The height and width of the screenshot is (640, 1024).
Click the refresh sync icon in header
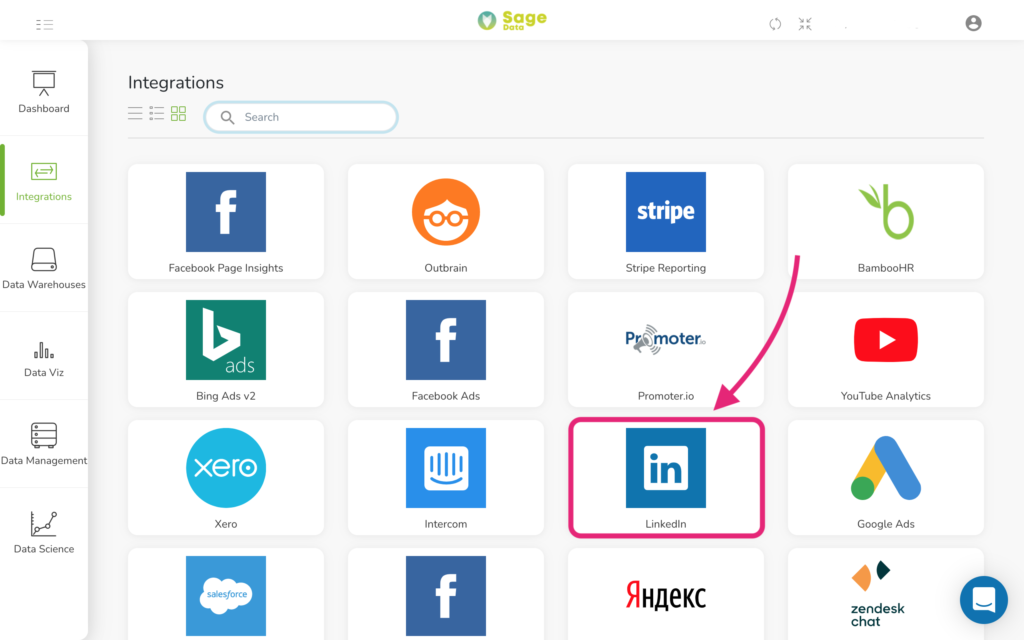pos(775,24)
